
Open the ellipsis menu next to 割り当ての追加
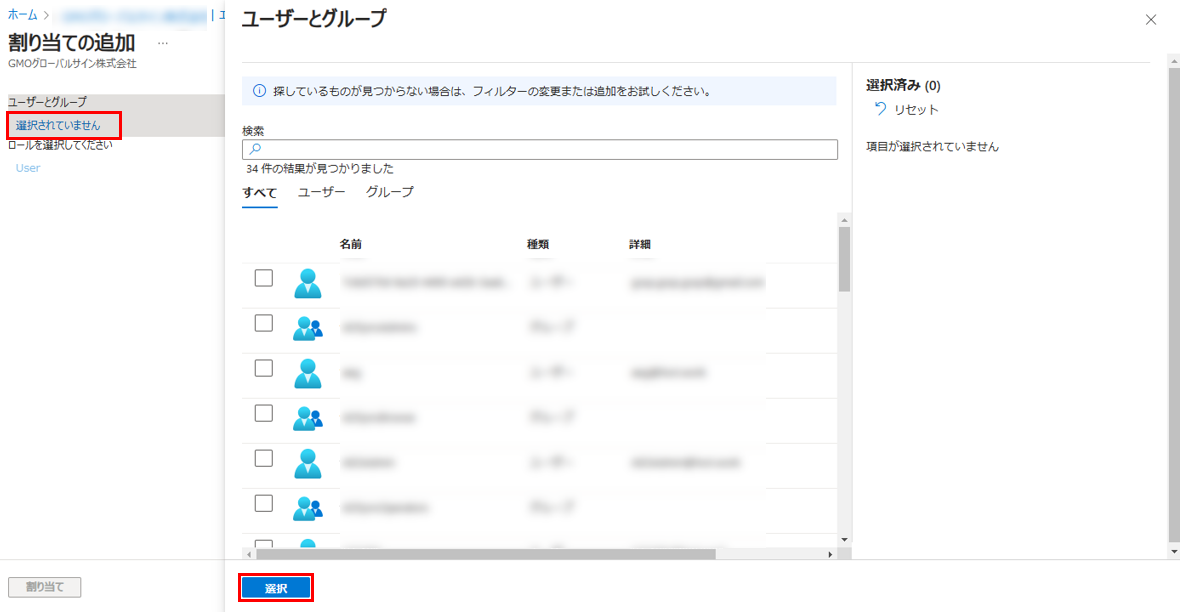click(x=162, y=43)
